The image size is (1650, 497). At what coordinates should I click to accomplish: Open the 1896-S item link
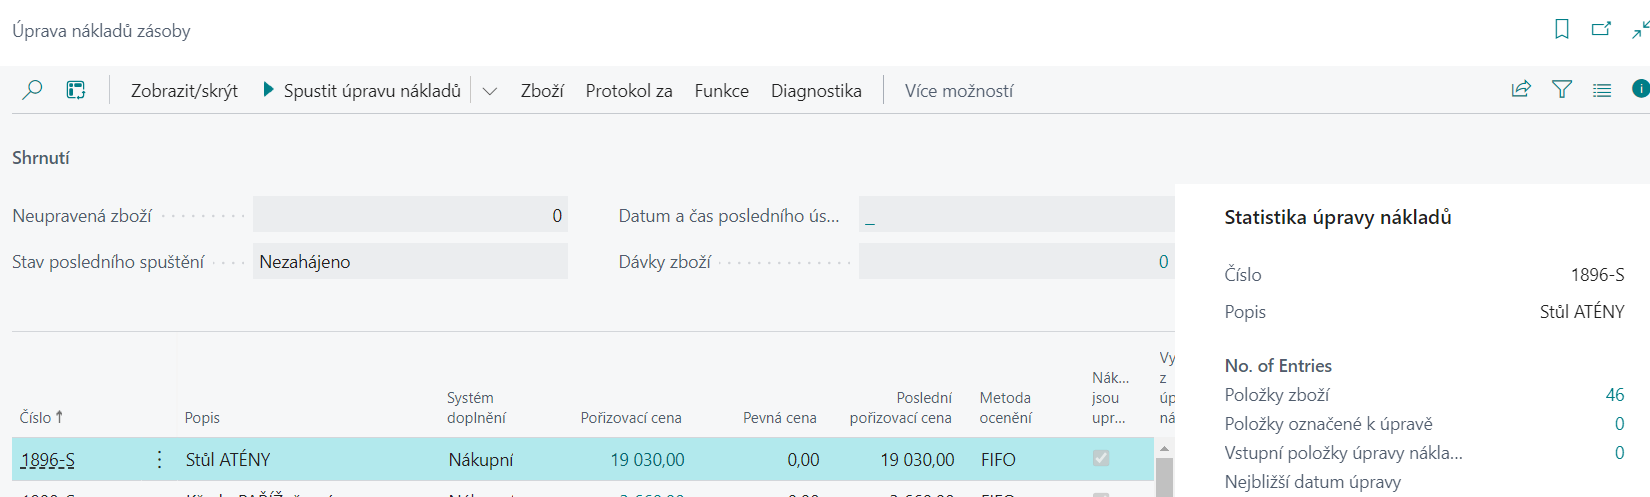click(47, 460)
